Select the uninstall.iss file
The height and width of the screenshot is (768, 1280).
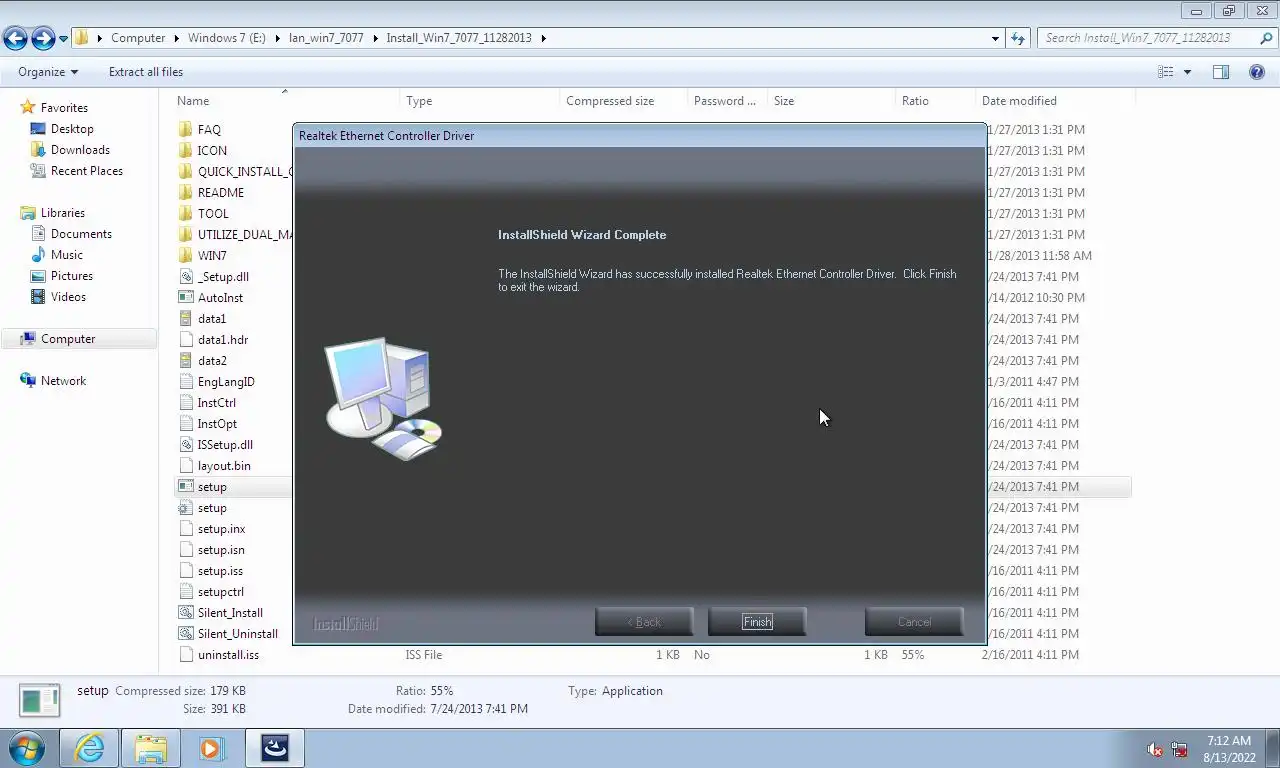point(228,655)
